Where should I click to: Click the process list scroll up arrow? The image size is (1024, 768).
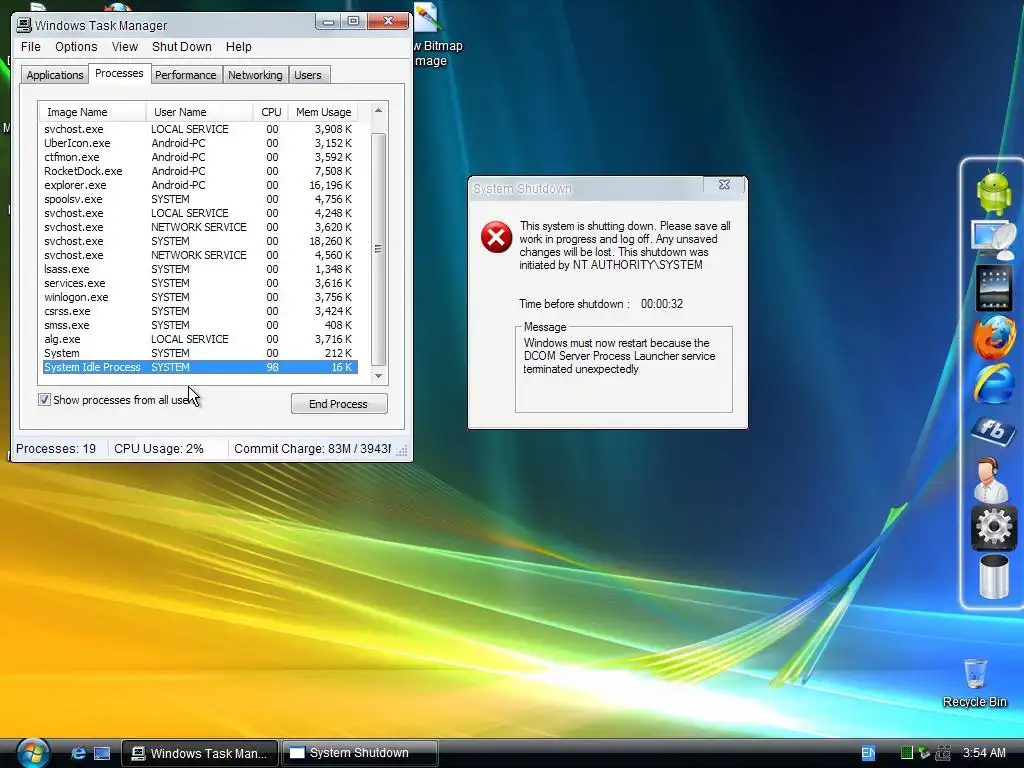(378, 110)
